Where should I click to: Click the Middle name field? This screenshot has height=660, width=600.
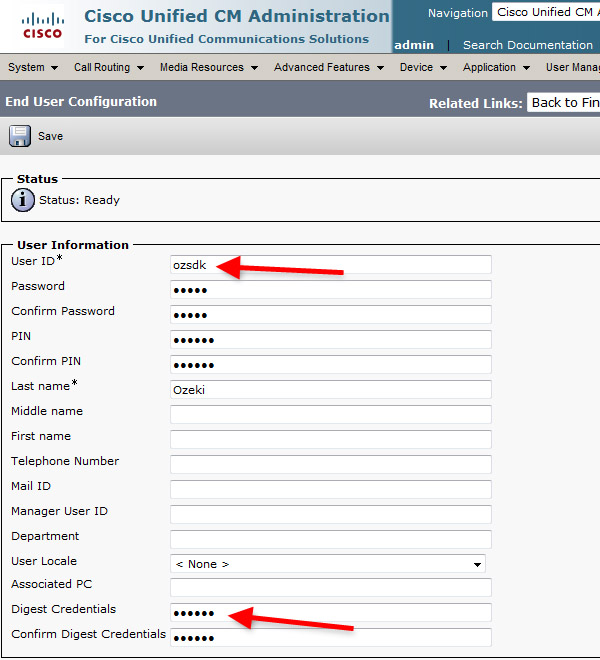click(x=331, y=415)
